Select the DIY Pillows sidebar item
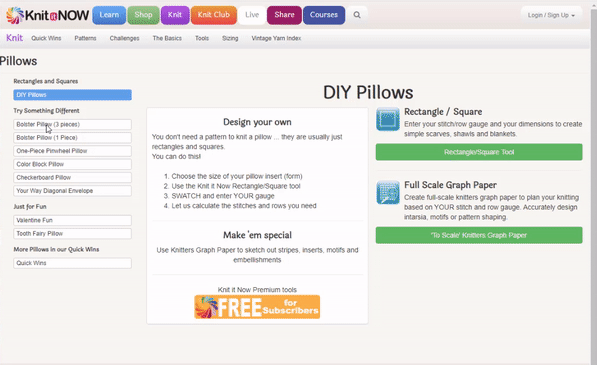This screenshot has height=365, width=597. point(72,95)
